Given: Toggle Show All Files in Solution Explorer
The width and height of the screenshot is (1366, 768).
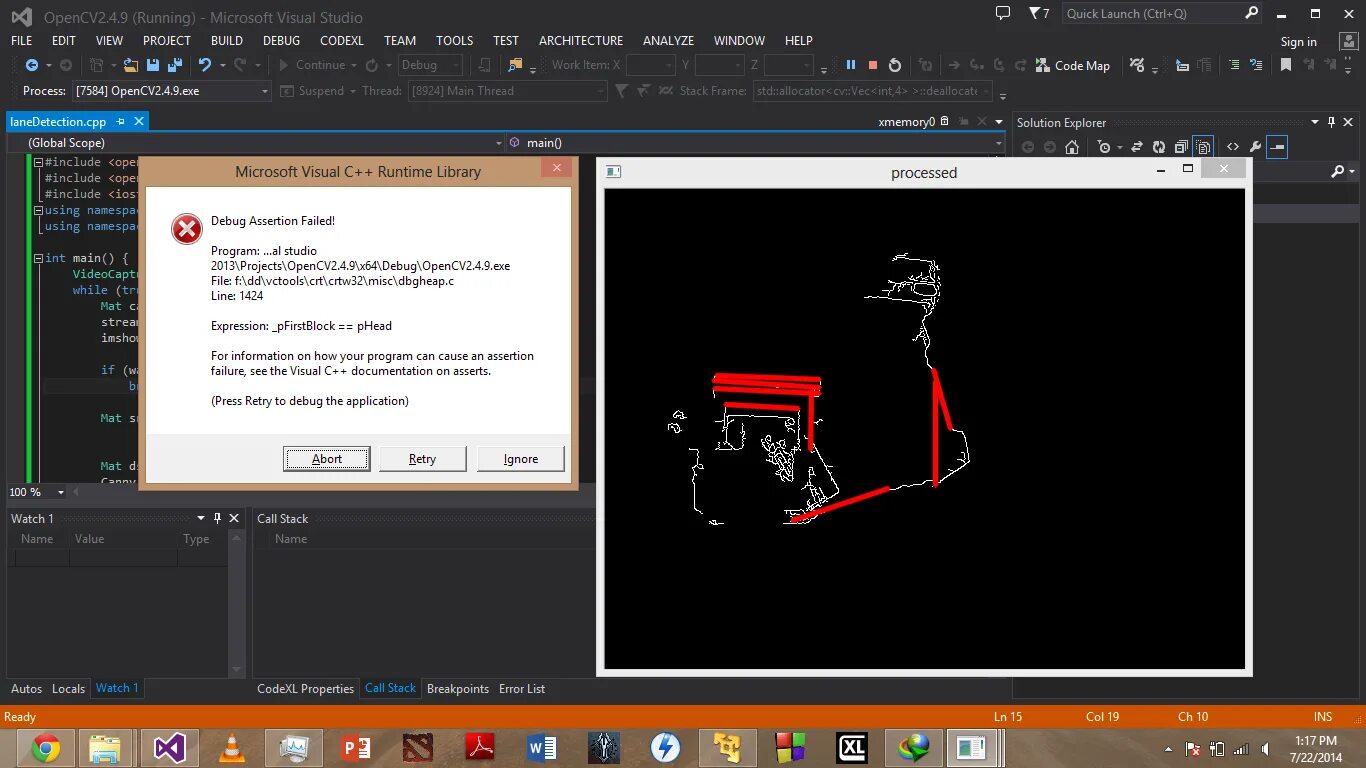Looking at the screenshot, I should click(x=1204, y=147).
